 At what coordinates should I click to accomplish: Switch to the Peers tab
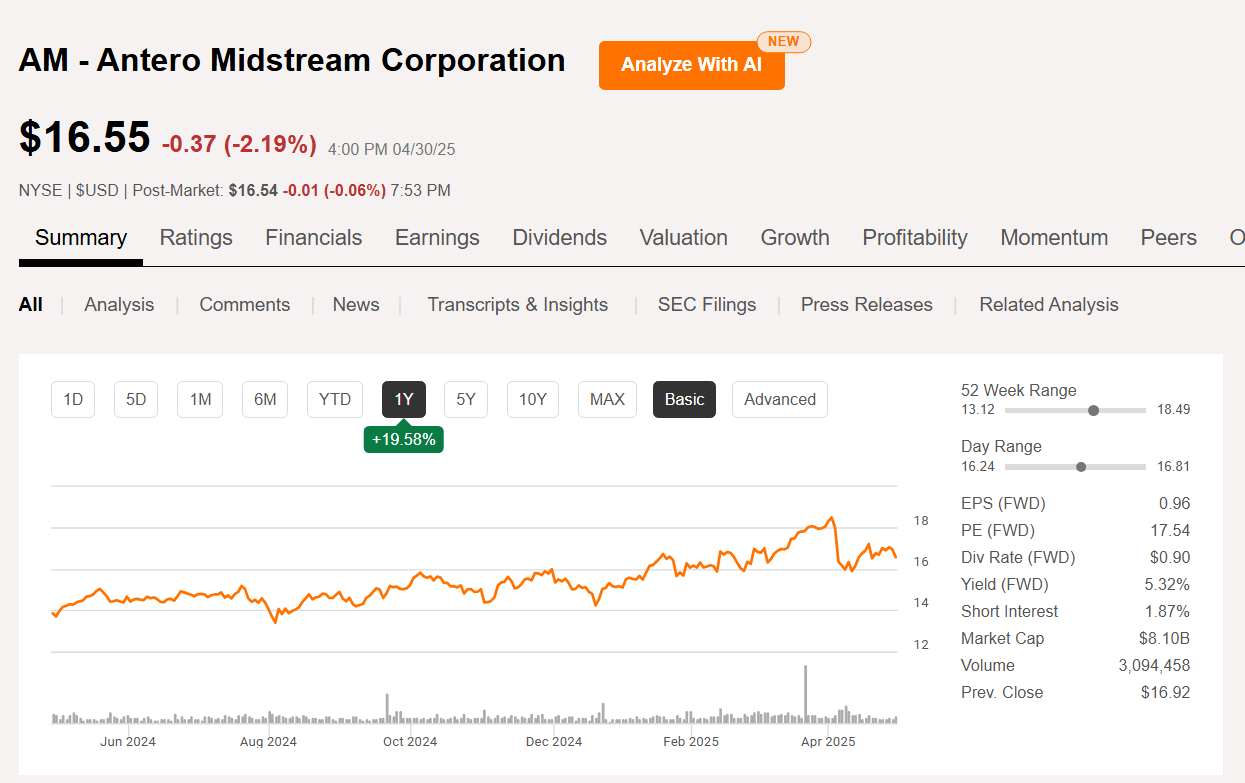pyautogui.click(x=1168, y=238)
